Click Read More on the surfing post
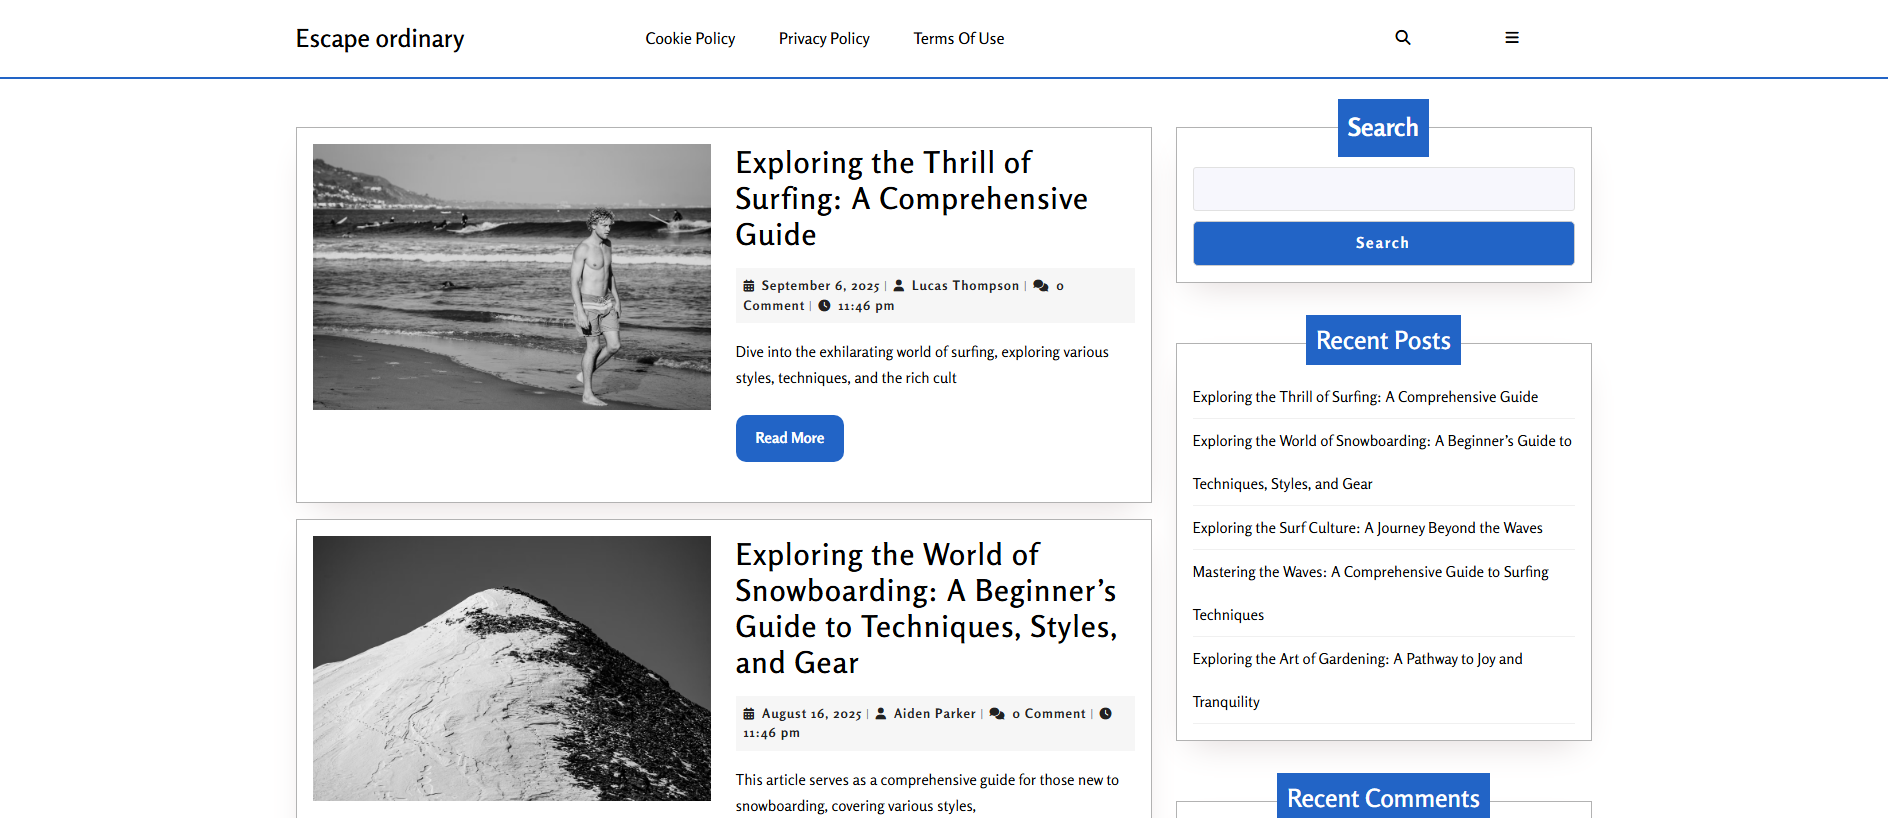The image size is (1888, 818). [x=790, y=439]
